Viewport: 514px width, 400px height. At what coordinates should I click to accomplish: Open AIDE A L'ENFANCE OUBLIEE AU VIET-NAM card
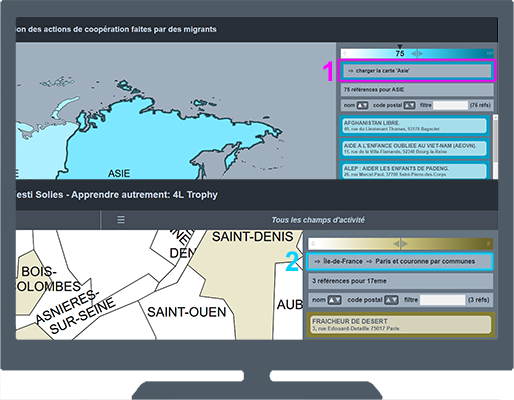coord(415,149)
